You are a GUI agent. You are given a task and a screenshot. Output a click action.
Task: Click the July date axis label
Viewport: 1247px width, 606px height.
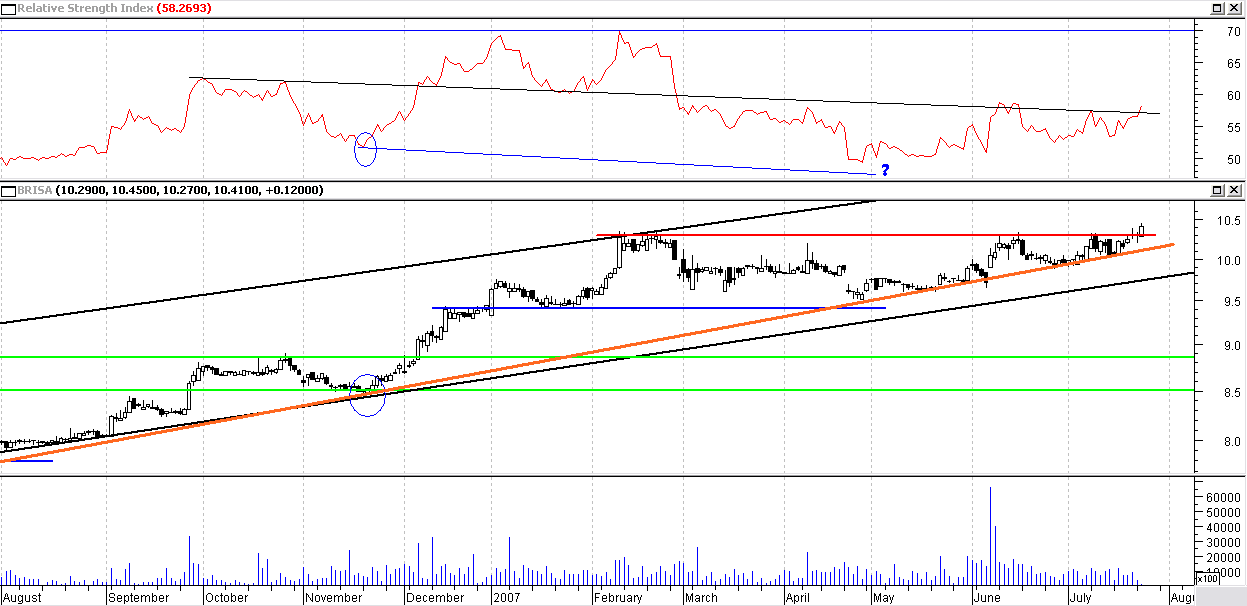click(x=1082, y=598)
